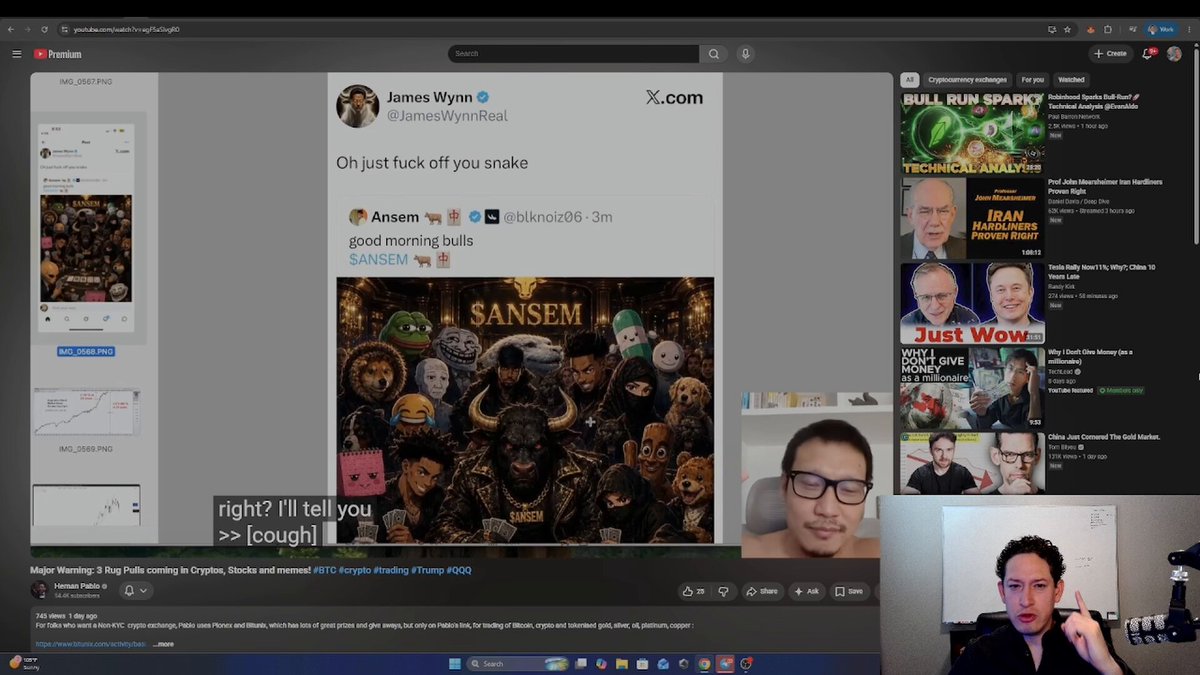
Task: Open the China gold market video thumbnail
Action: point(972,463)
